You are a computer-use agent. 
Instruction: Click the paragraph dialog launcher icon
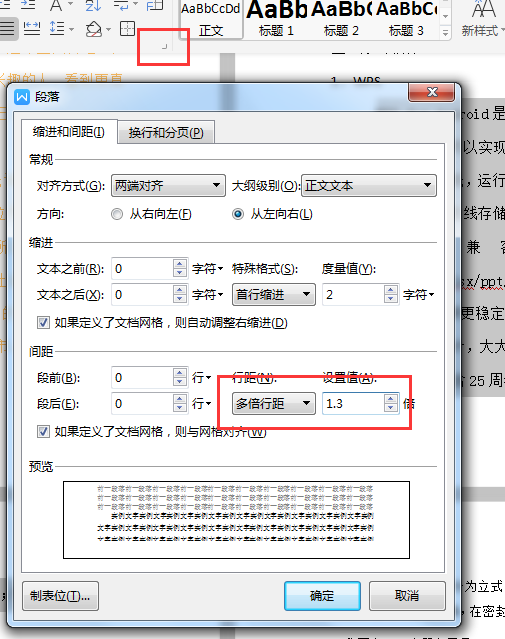click(165, 46)
